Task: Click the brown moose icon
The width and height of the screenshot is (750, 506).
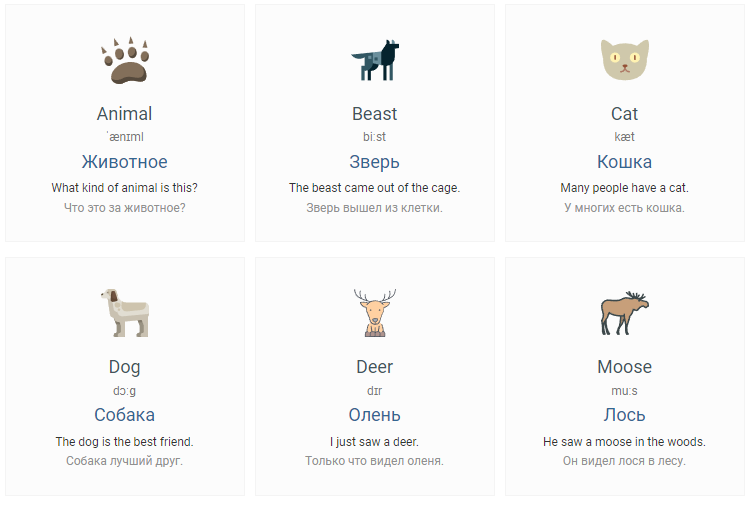Action: [x=625, y=313]
